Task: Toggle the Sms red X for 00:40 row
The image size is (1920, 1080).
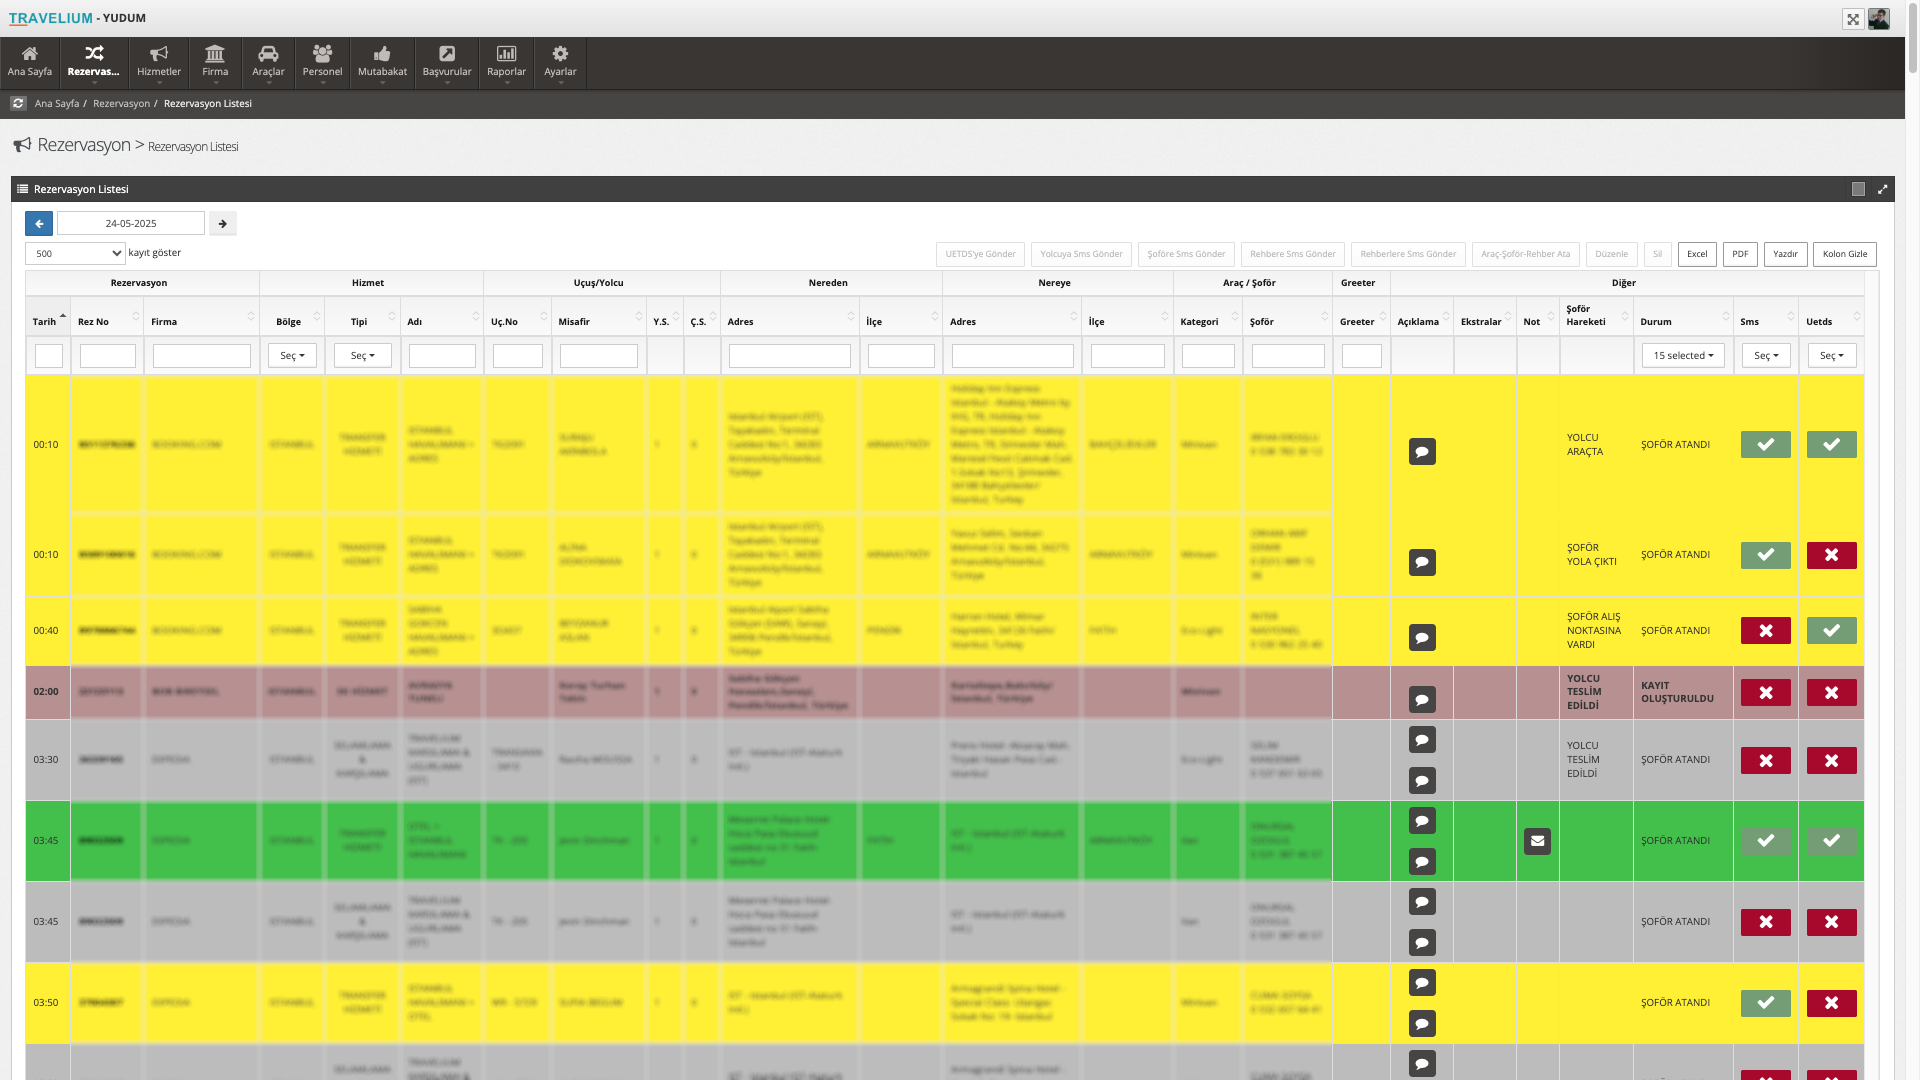Action: (x=1765, y=631)
